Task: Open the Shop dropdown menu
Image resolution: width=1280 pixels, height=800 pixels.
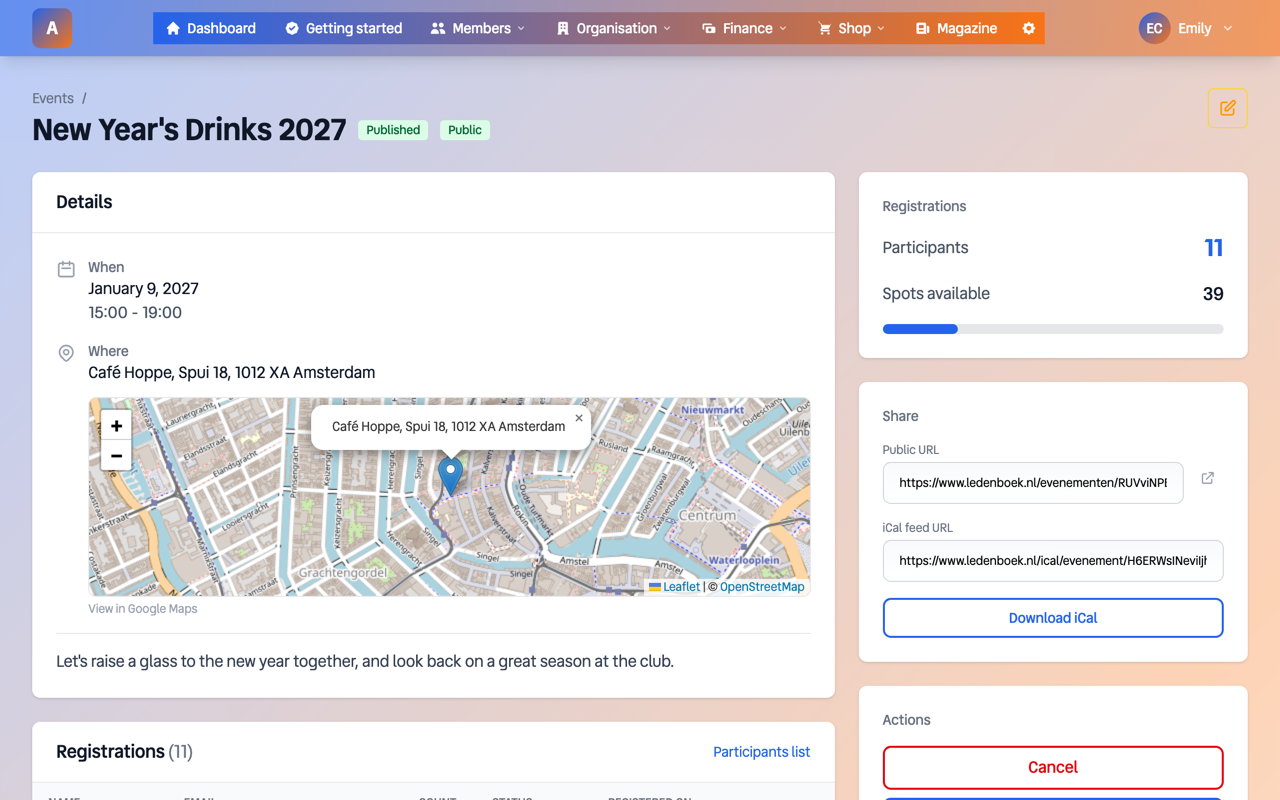Action: (851, 28)
